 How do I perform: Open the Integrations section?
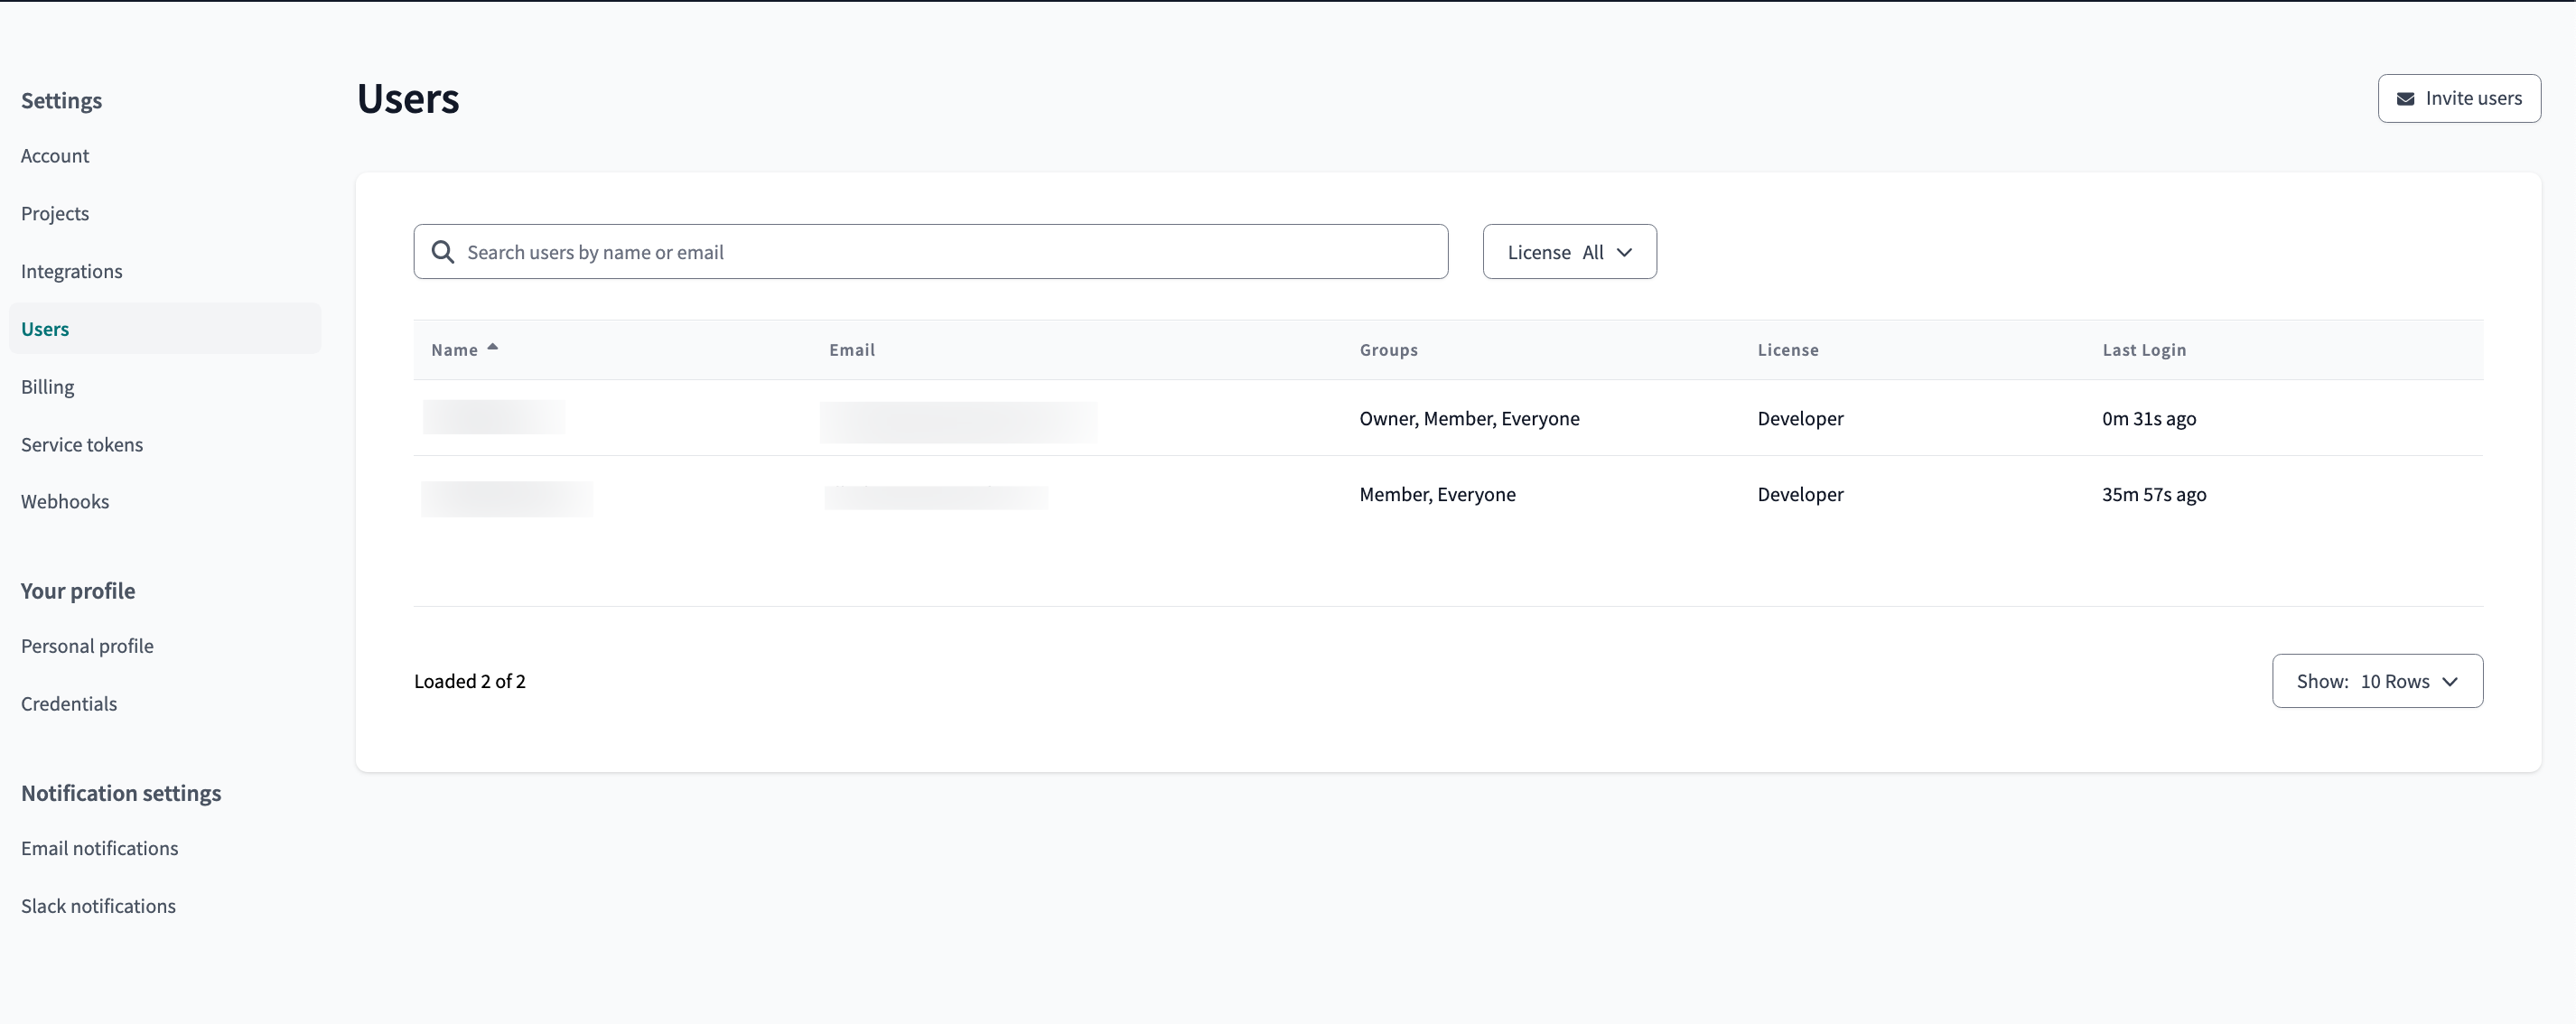pos(71,270)
